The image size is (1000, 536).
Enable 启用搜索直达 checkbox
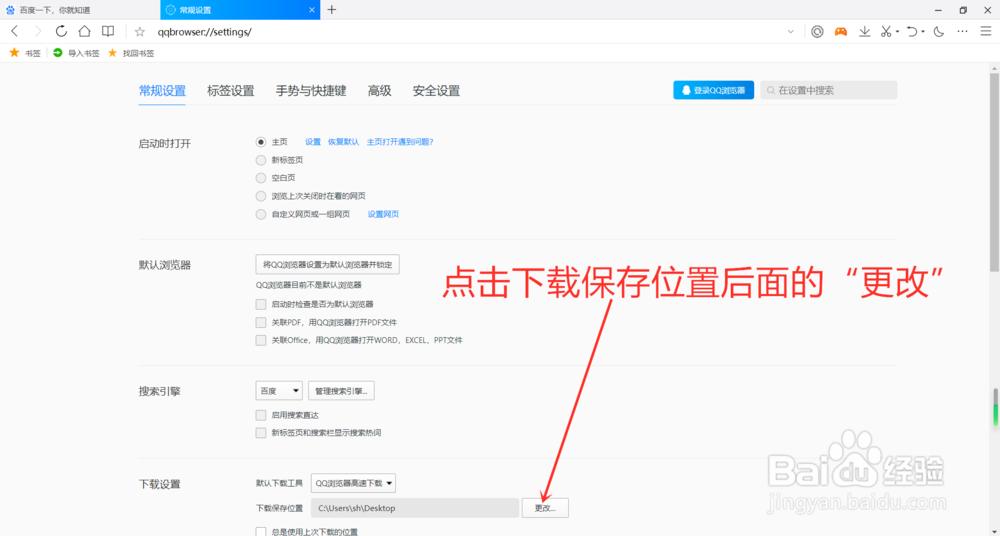(x=260, y=415)
